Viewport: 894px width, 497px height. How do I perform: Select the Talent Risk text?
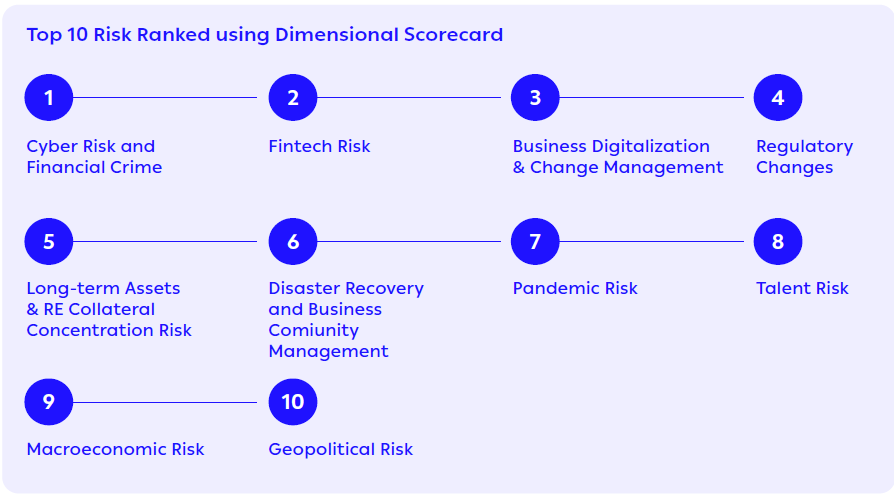pyautogui.click(x=802, y=288)
